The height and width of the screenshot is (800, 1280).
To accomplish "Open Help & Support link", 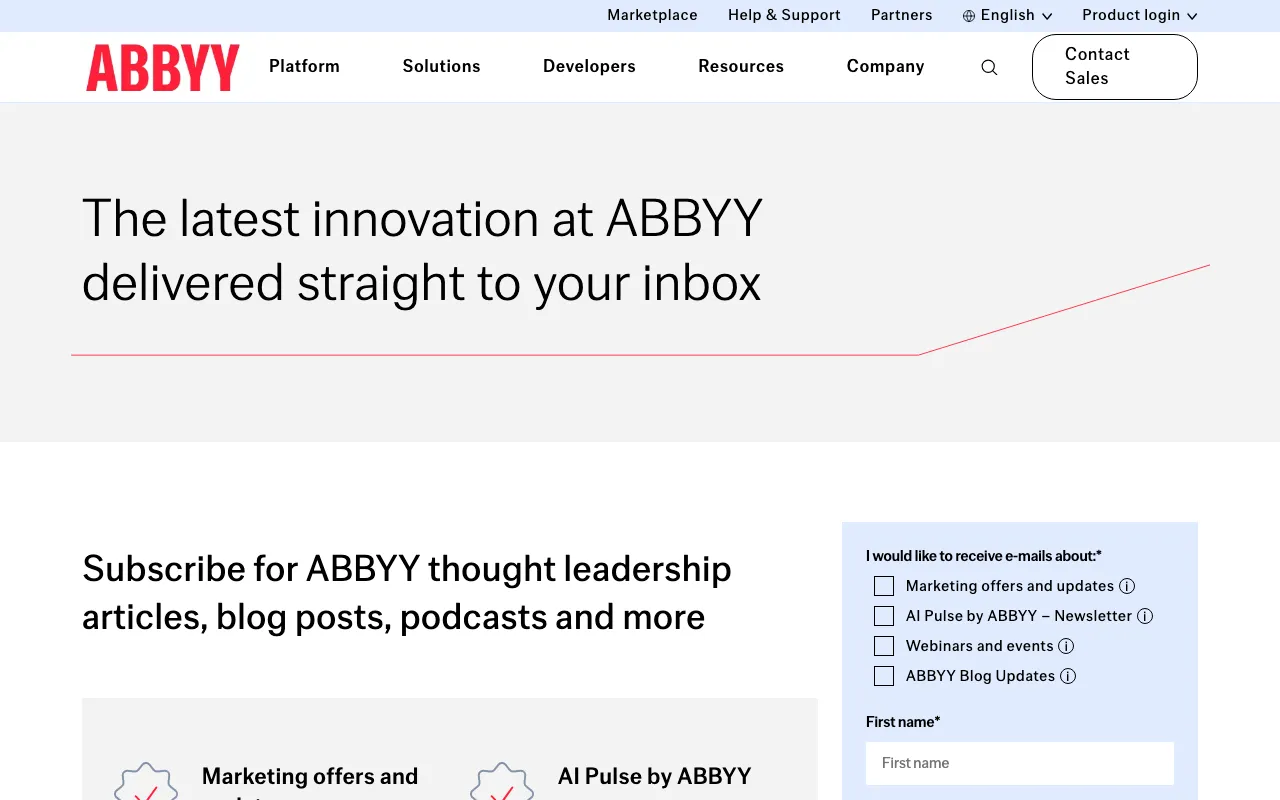I will 784,15.
